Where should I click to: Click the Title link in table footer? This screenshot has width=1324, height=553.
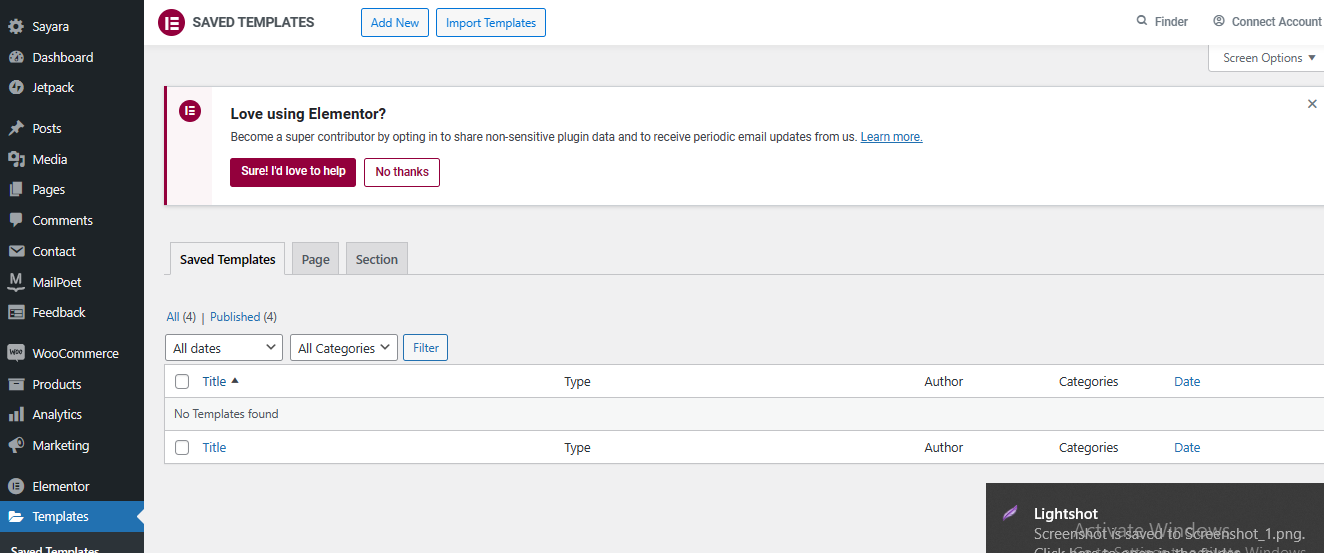click(214, 447)
